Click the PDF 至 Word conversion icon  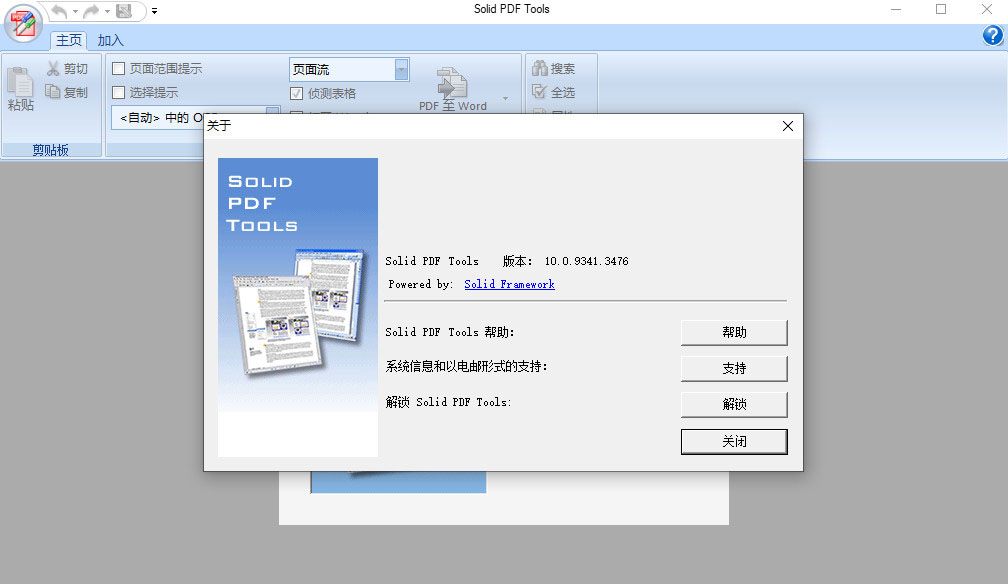[453, 82]
